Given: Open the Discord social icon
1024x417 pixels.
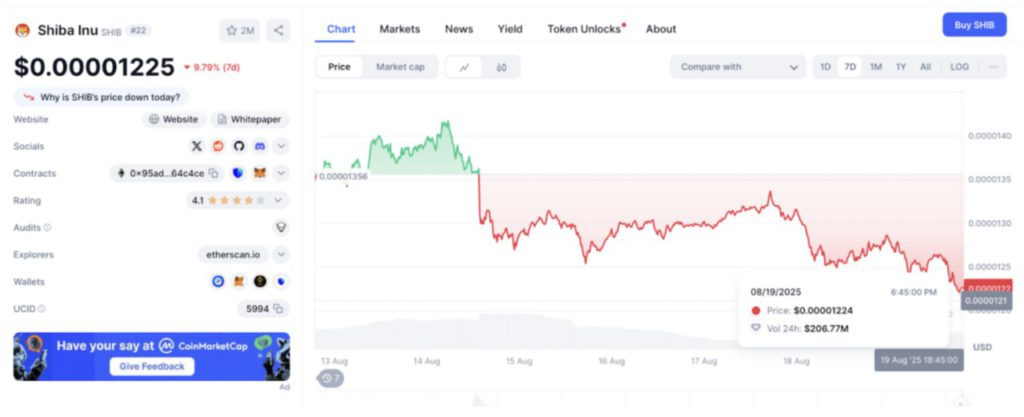Looking at the screenshot, I should (x=260, y=146).
